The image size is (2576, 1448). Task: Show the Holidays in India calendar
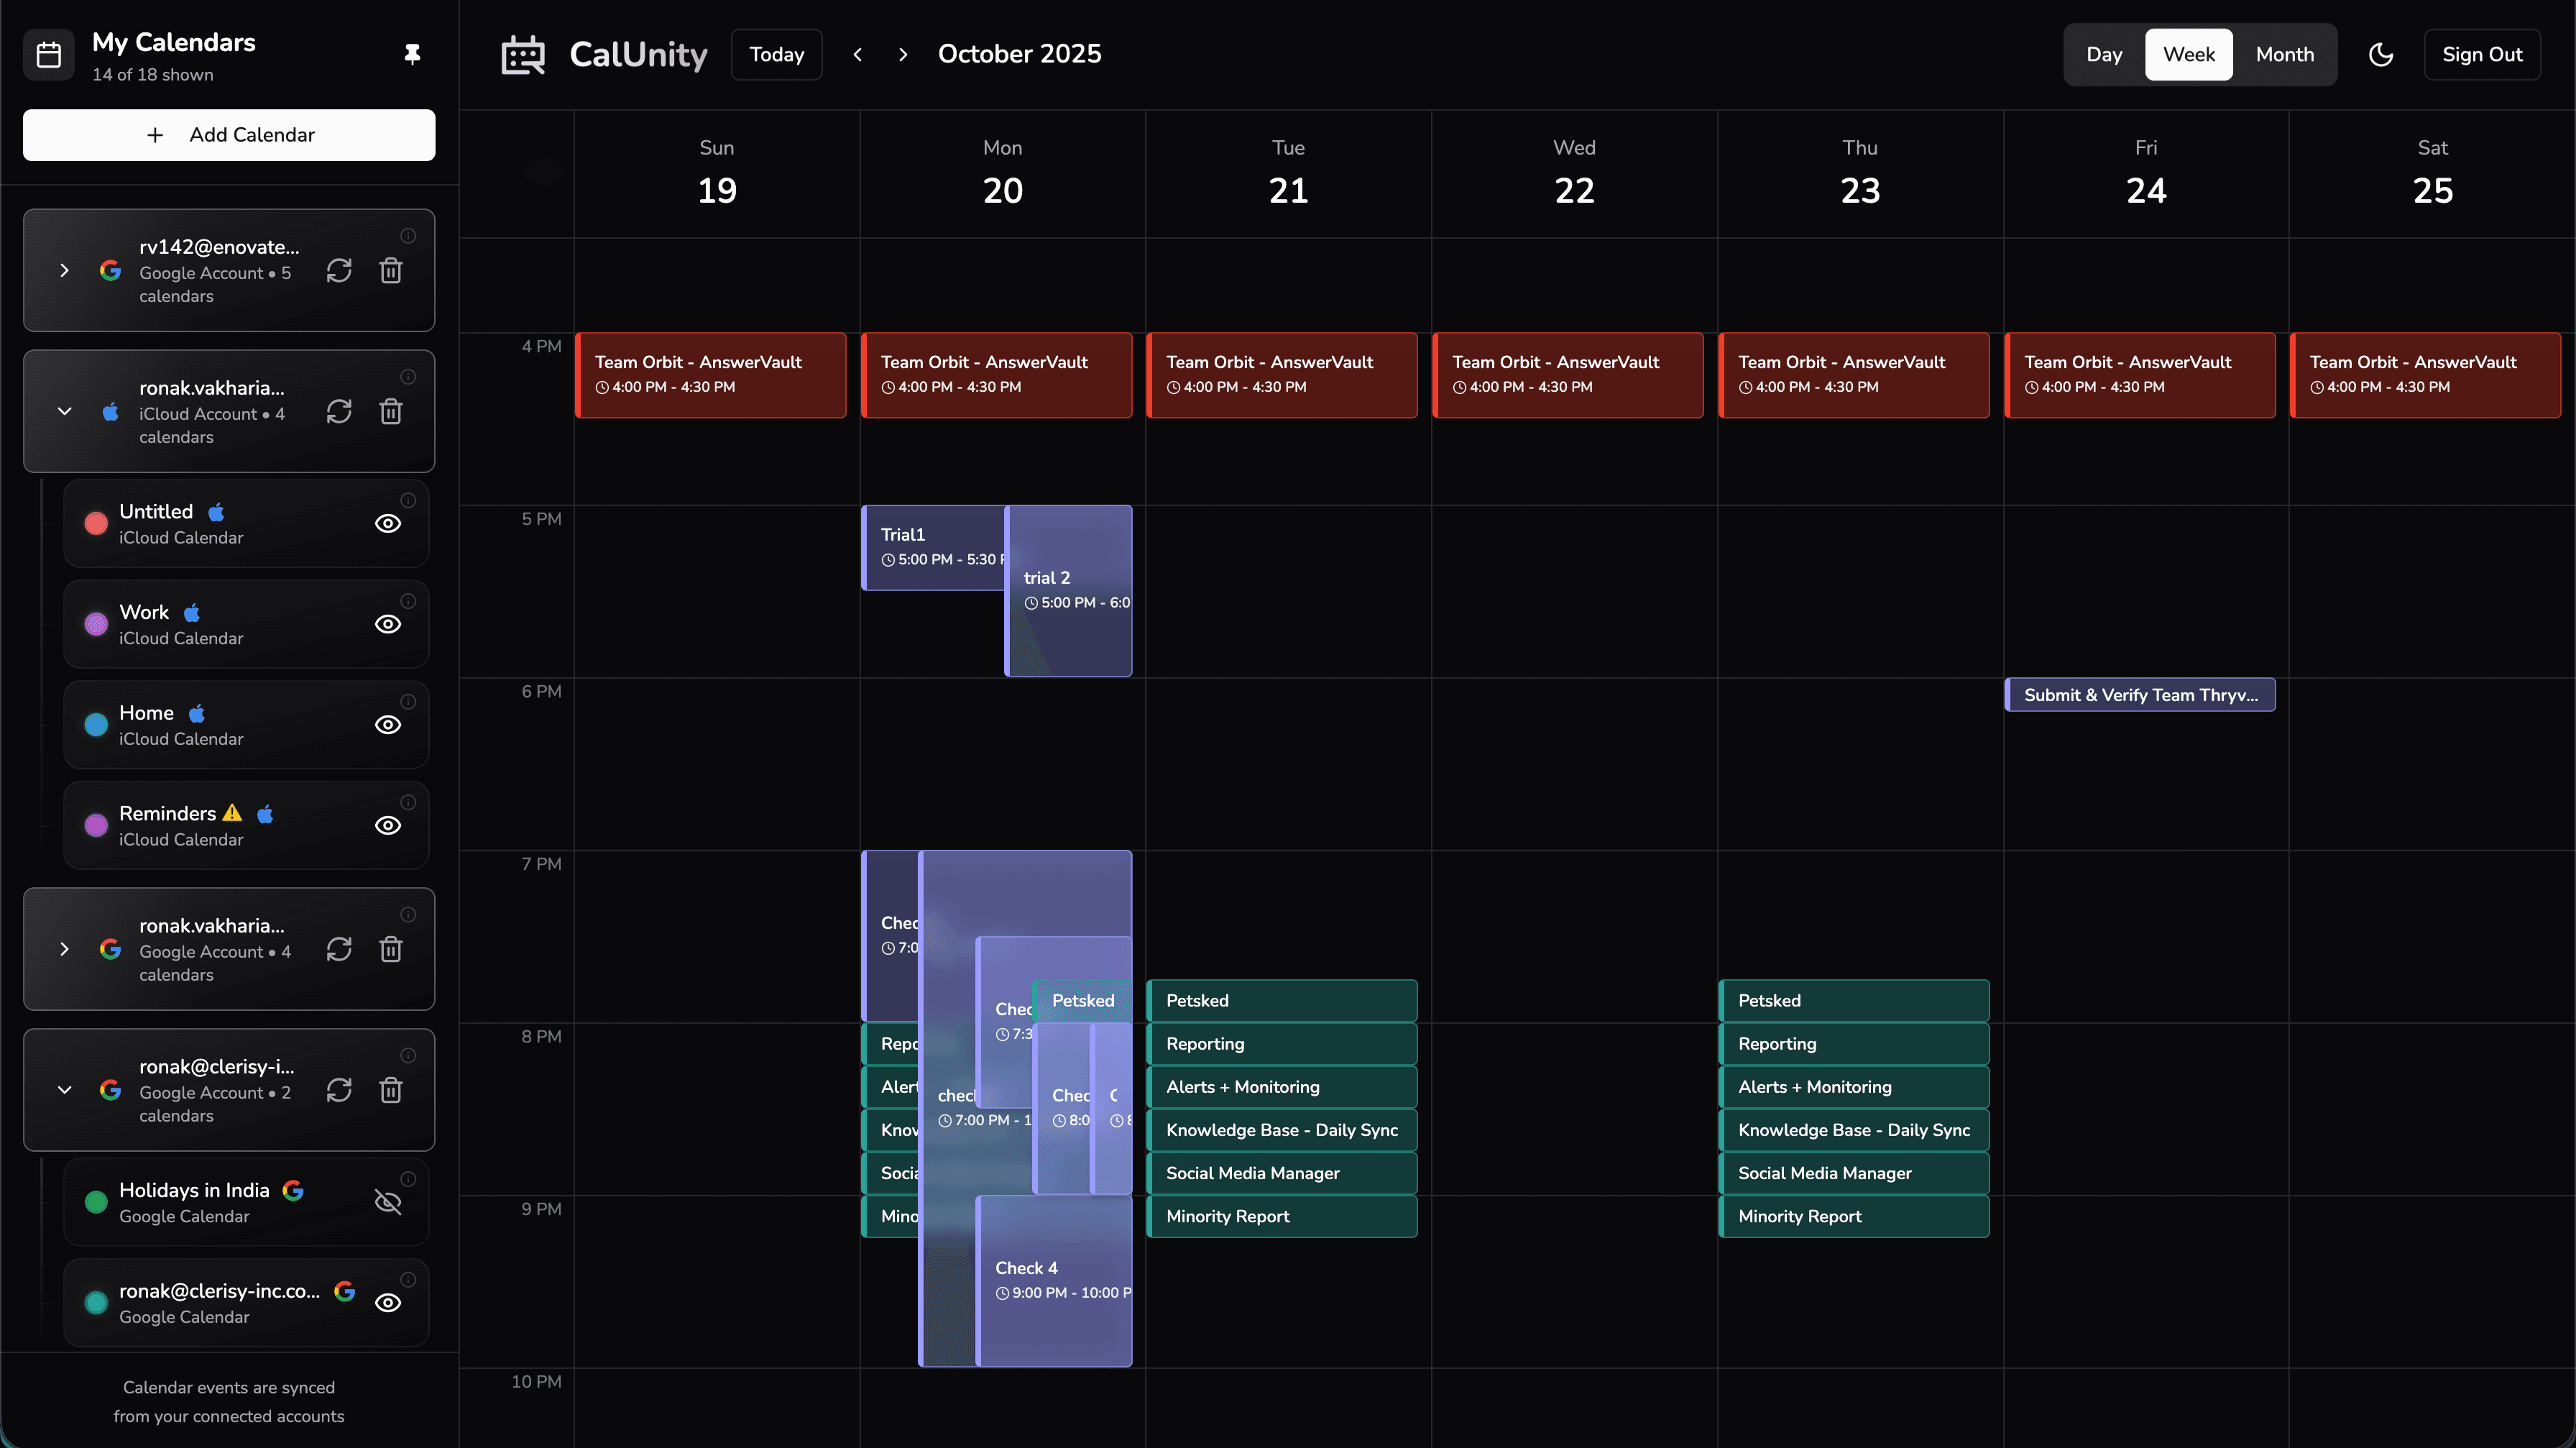[x=388, y=1203]
